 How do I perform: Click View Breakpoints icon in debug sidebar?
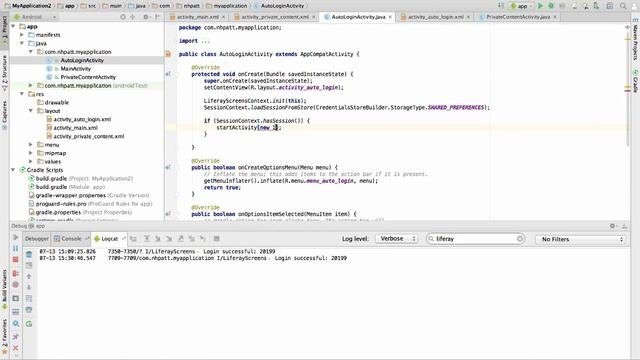[16, 273]
